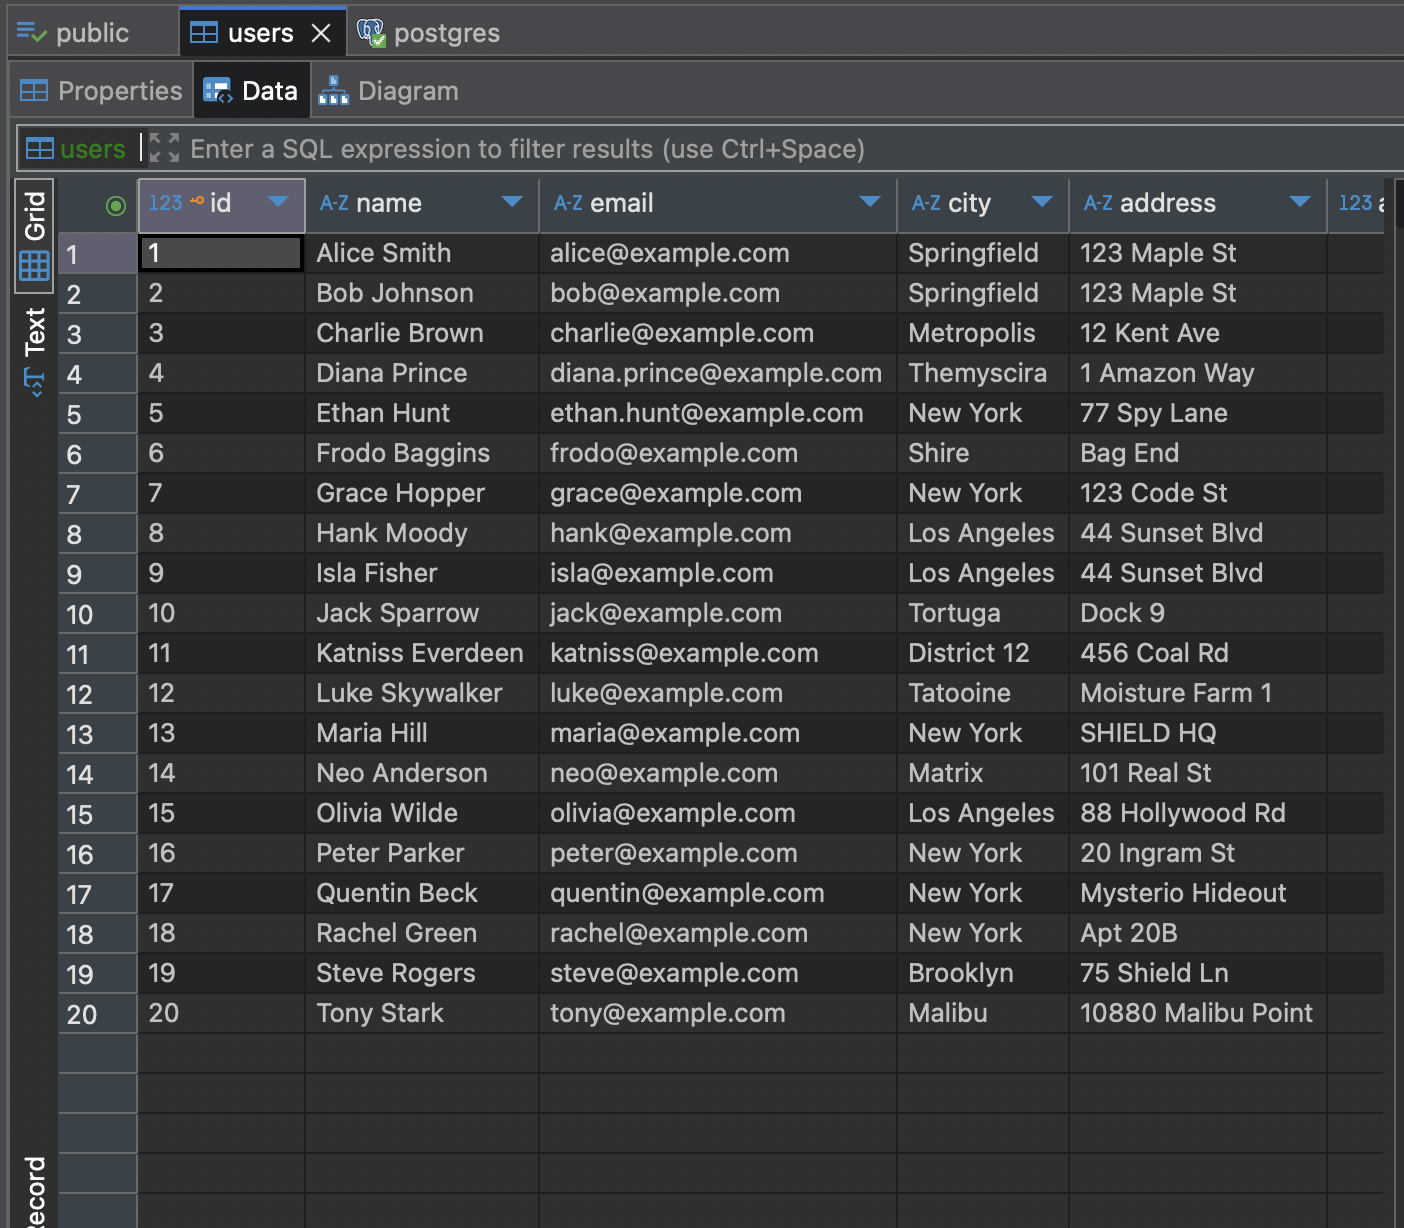Click the Text mode icon in side panel
The height and width of the screenshot is (1228, 1404).
(x=34, y=382)
